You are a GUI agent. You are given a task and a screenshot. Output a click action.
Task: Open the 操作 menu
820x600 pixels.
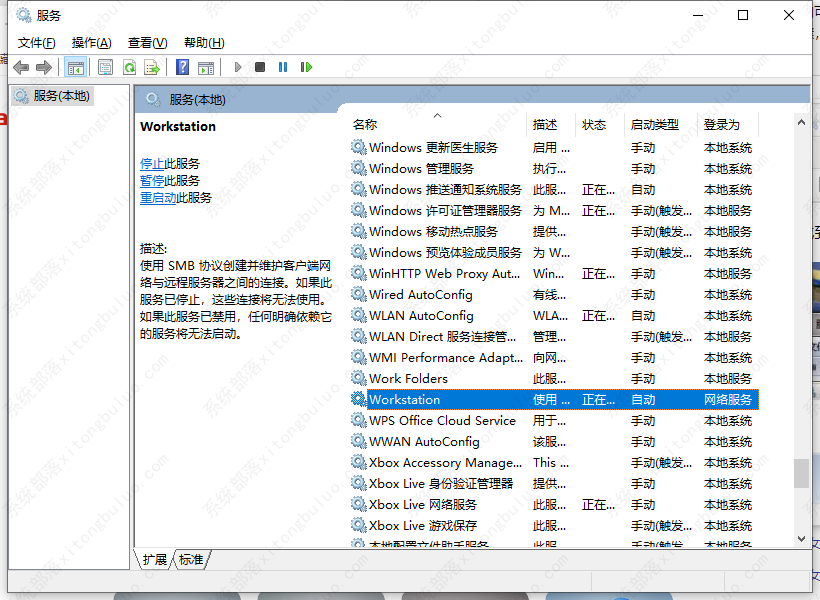coord(91,42)
